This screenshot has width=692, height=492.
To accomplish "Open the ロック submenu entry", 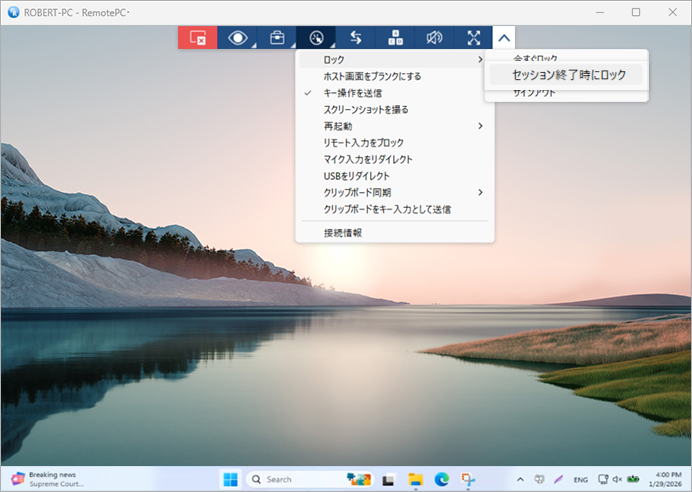I will (392, 60).
